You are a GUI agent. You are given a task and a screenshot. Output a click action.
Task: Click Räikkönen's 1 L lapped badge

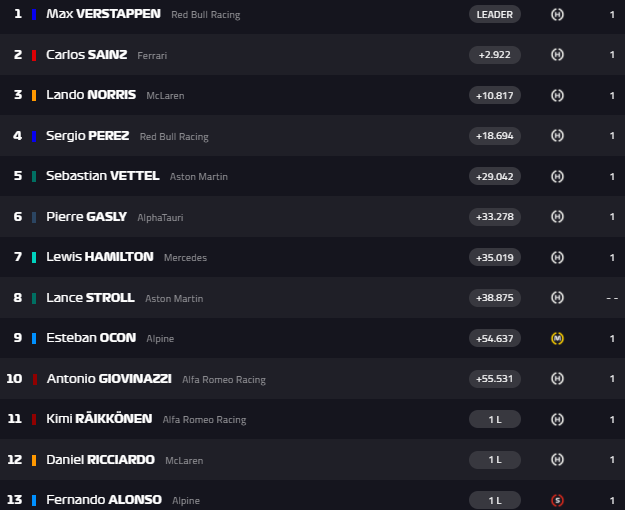(495, 419)
